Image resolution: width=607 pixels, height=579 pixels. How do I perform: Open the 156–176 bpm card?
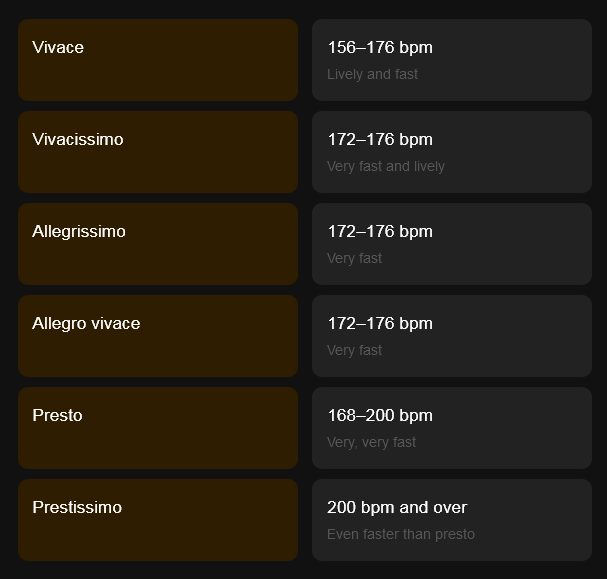[x=452, y=60]
